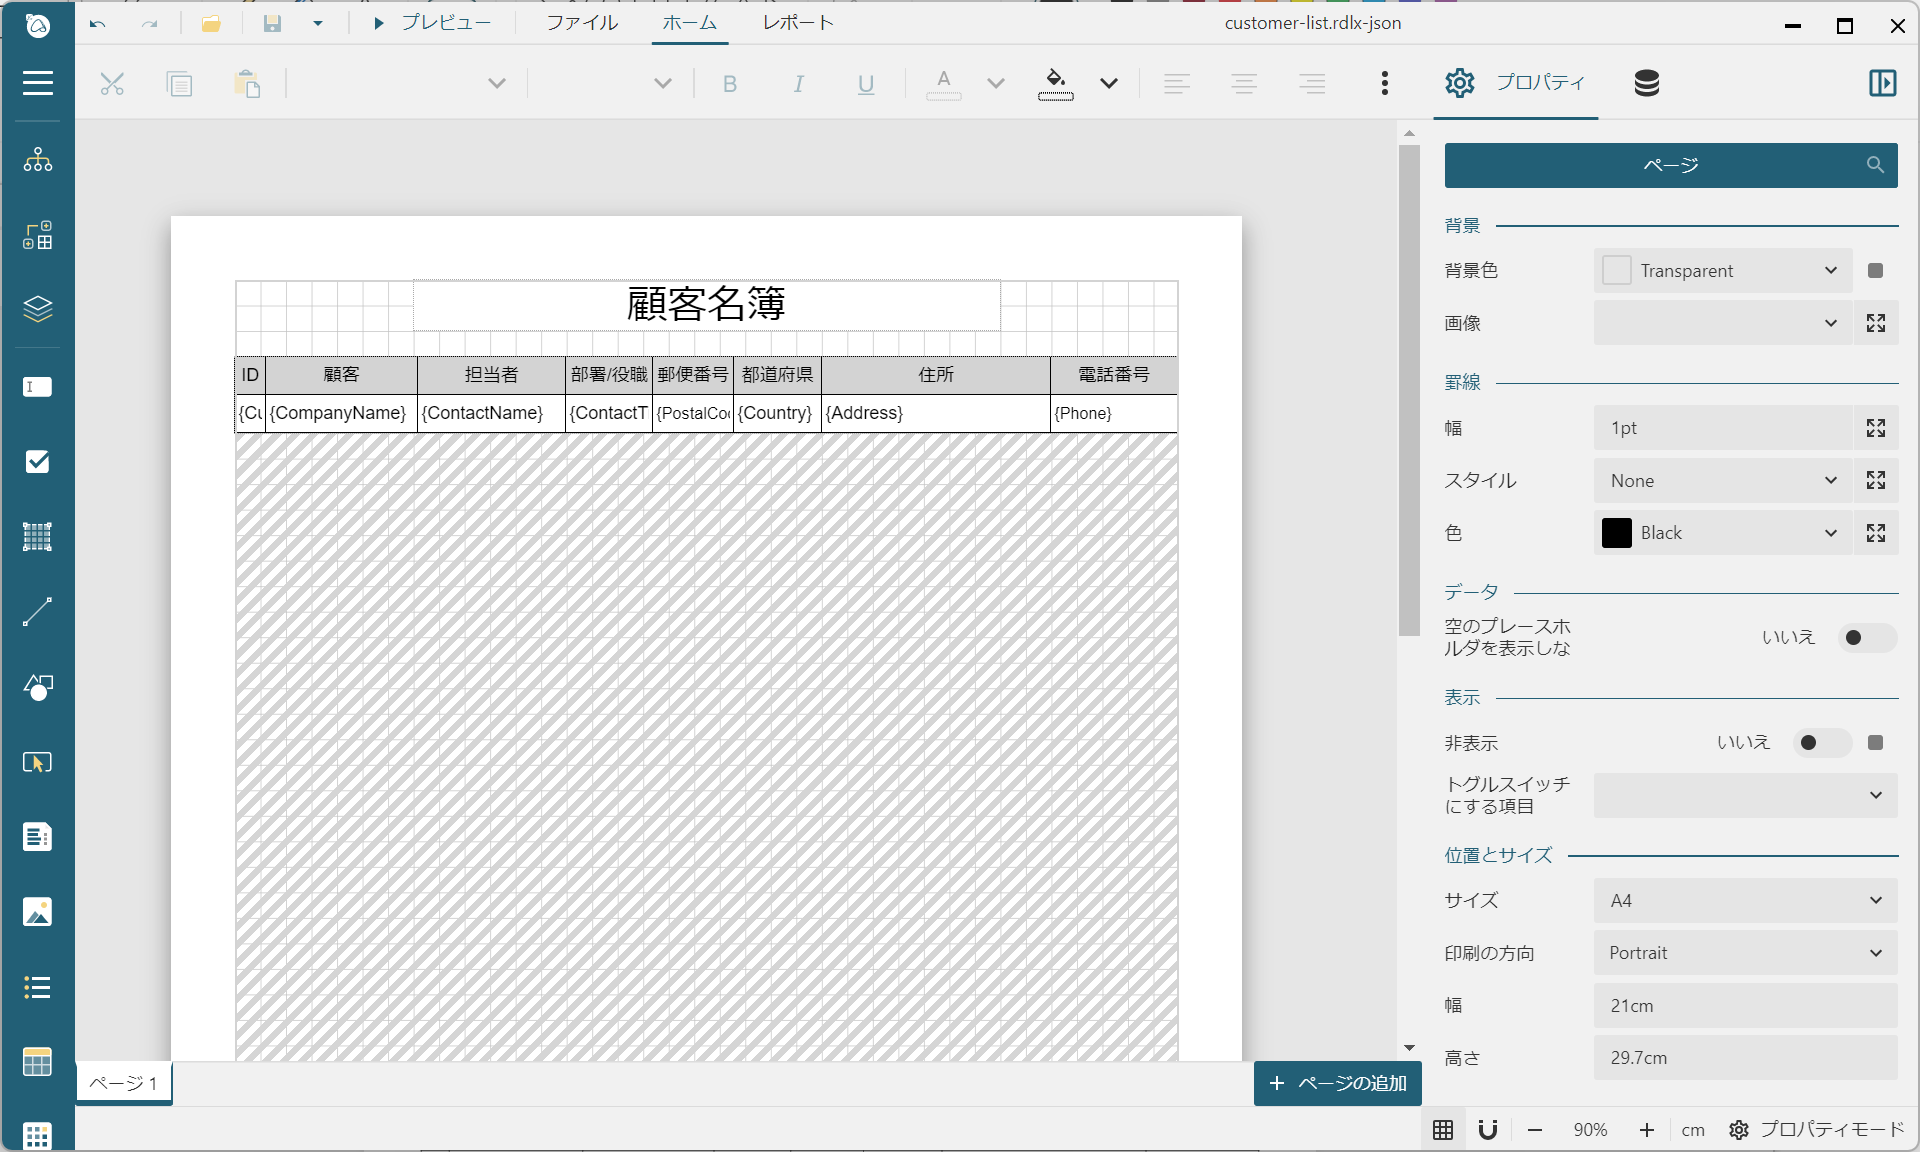Apply Bold formatting

pyautogui.click(x=730, y=84)
